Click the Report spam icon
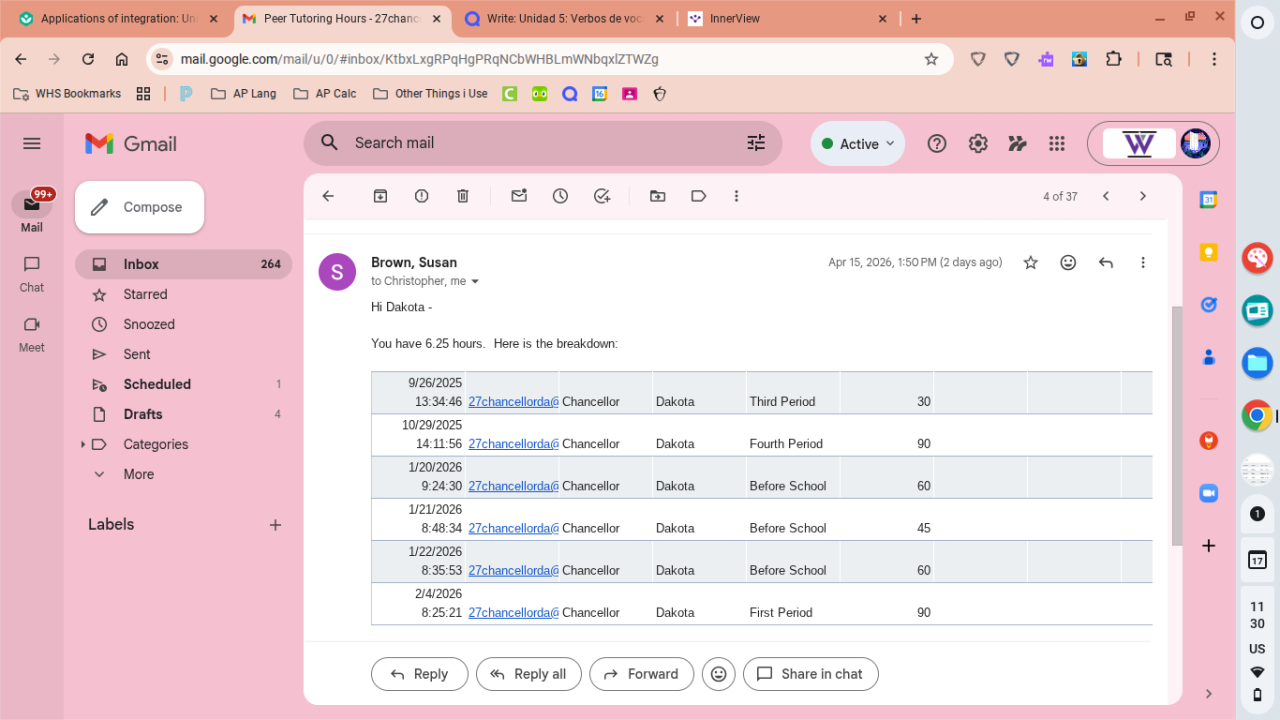 (x=421, y=196)
